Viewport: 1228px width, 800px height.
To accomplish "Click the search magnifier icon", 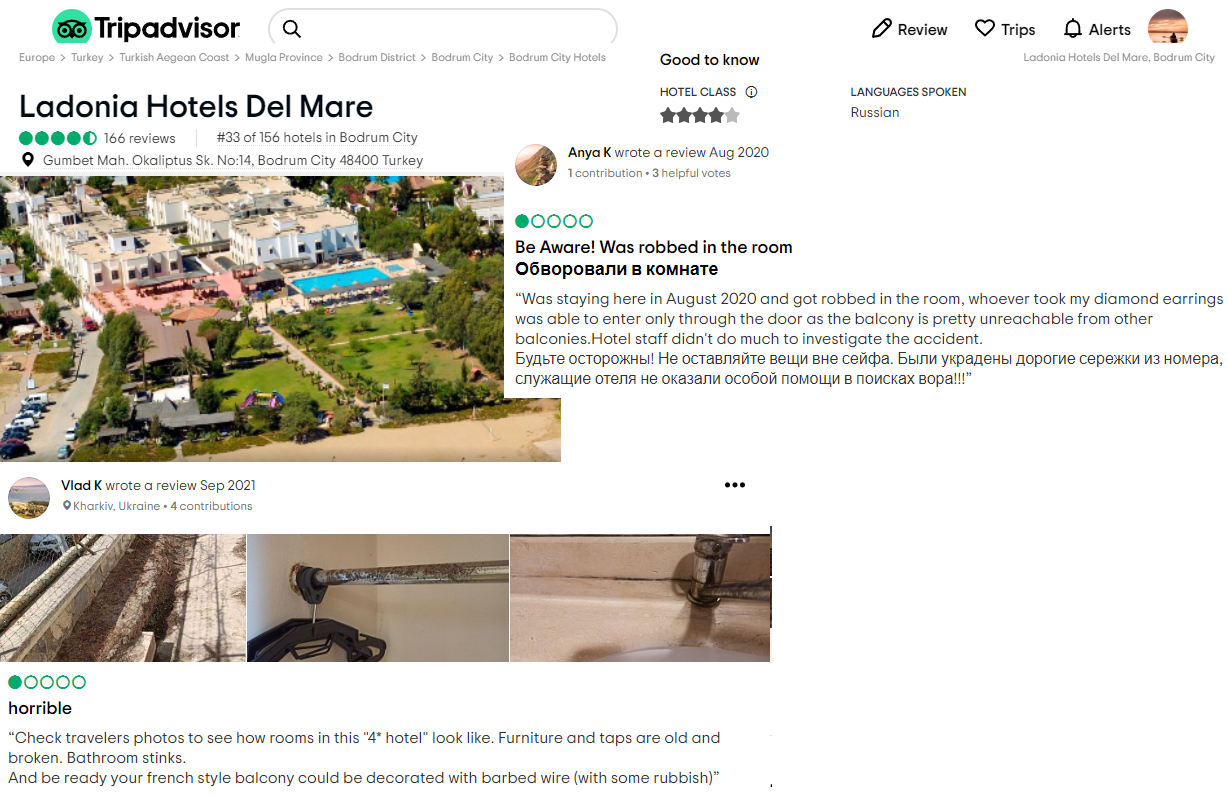I will click(291, 29).
